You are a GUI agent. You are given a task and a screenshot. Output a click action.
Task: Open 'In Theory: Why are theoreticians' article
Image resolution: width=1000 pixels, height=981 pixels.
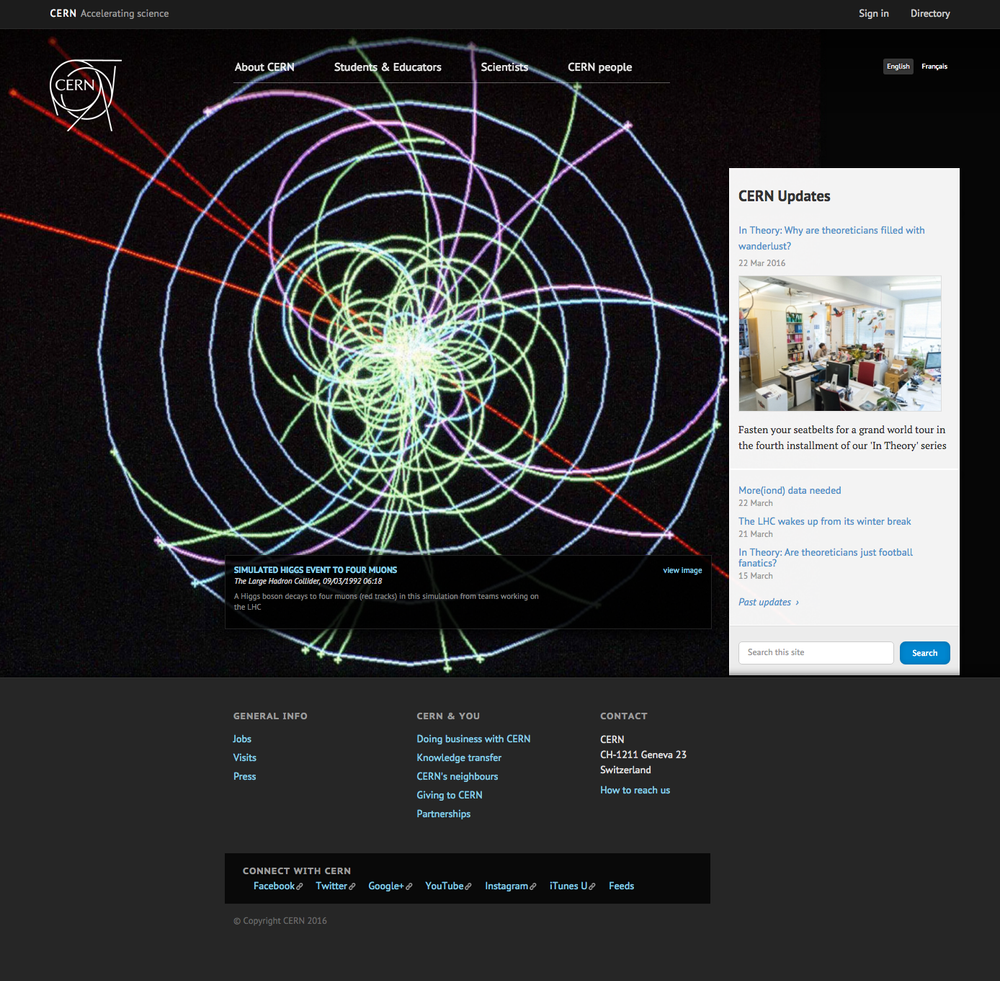[x=831, y=238]
